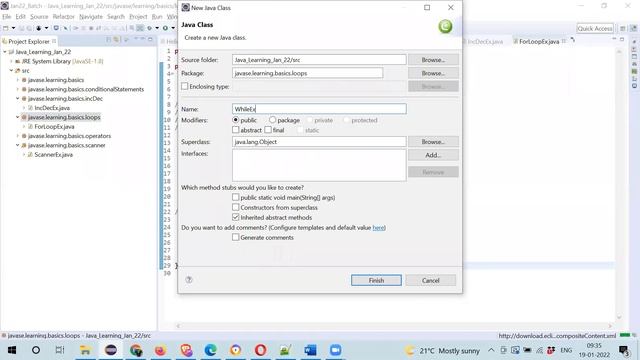The width and height of the screenshot is (640, 360).
Task: Open Opera browser from the taskbar
Action: click(x=260, y=350)
